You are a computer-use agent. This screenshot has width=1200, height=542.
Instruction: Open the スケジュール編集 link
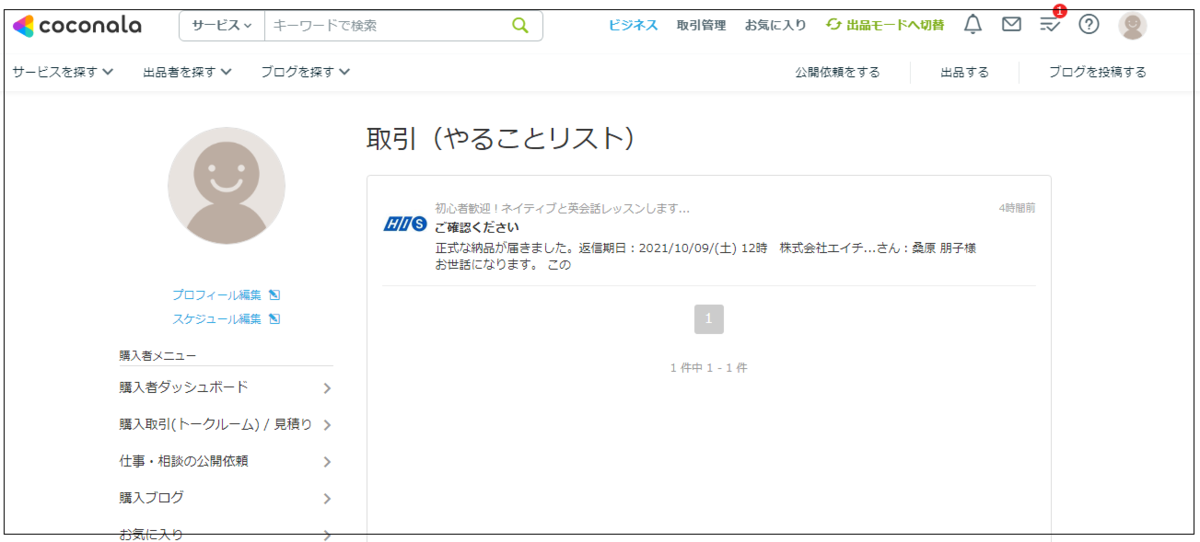coord(217,319)
